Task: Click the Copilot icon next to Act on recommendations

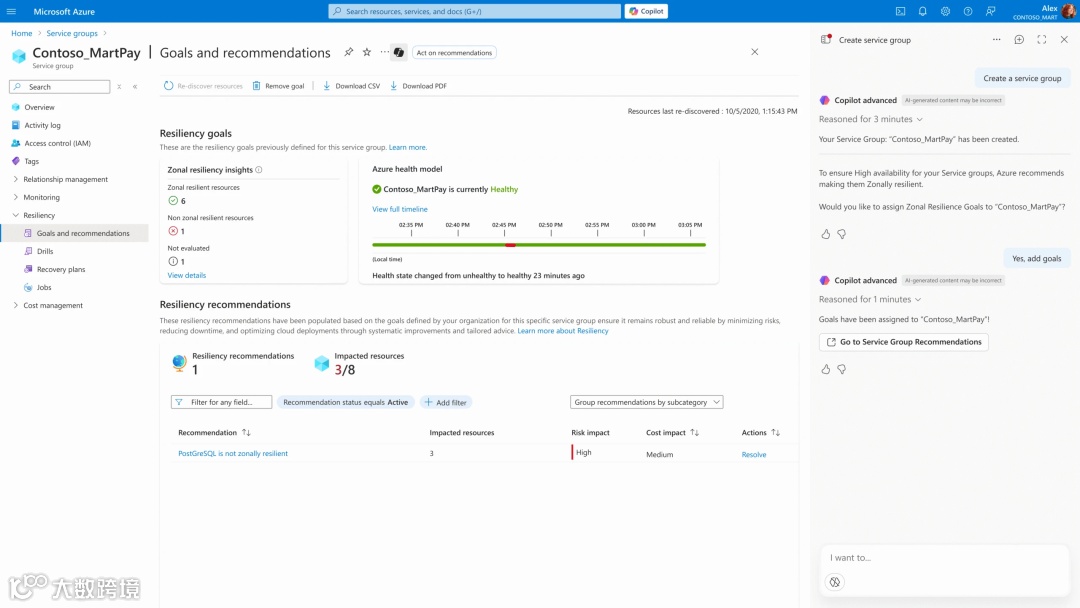Action: point(399,52)
